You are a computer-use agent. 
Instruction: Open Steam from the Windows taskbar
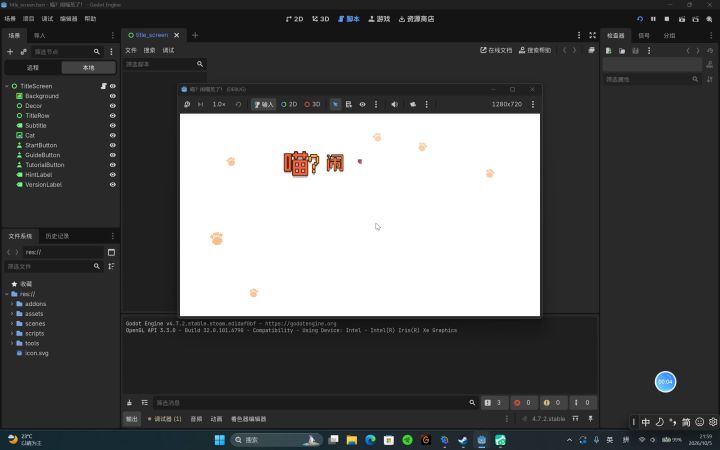tap(463, 440)
